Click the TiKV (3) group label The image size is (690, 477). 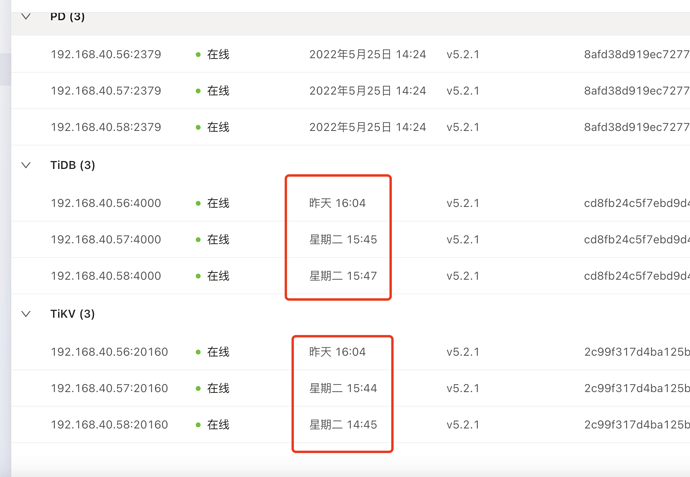[x=73, y=314]
